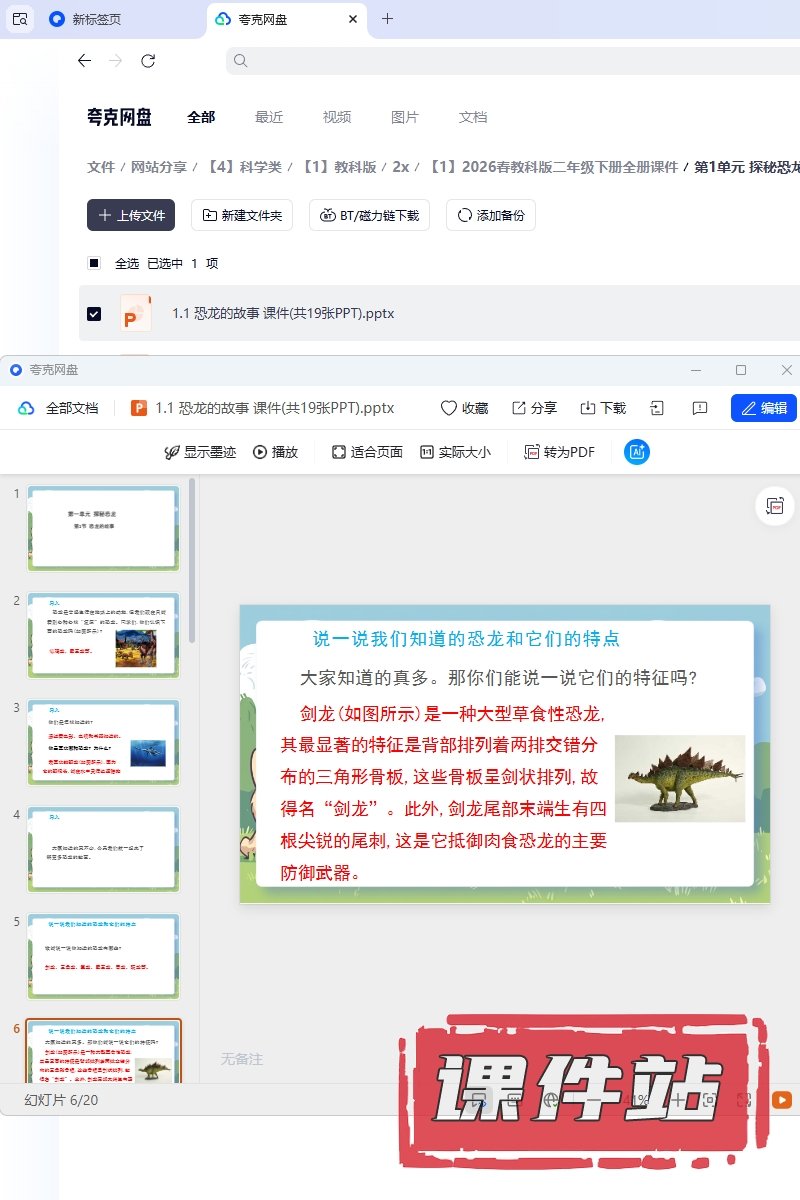Click the Share (分享) icon
Viewport: 800px width, 1200px height.
click(x=519, y=408)
